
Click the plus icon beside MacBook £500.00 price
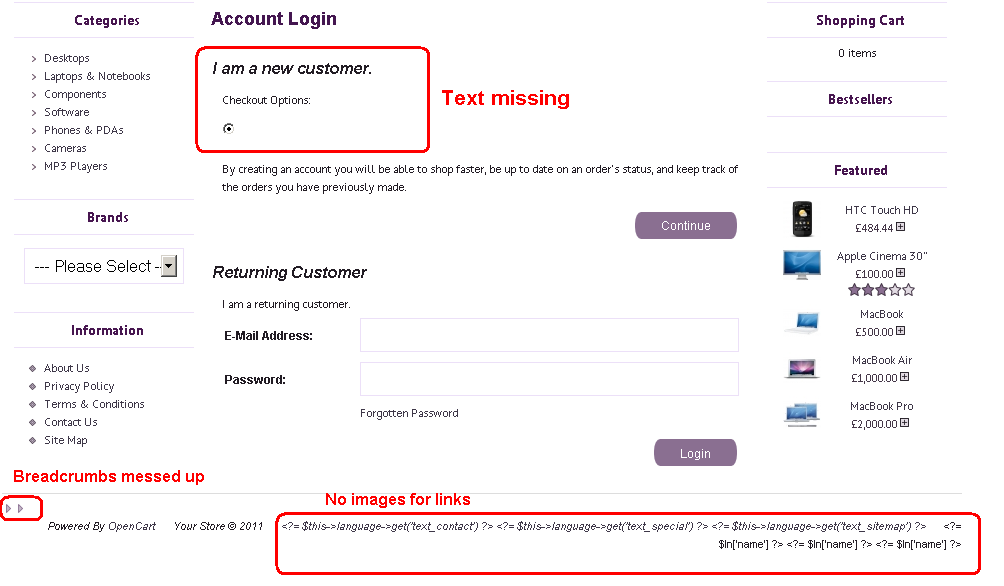coord(900,330)
